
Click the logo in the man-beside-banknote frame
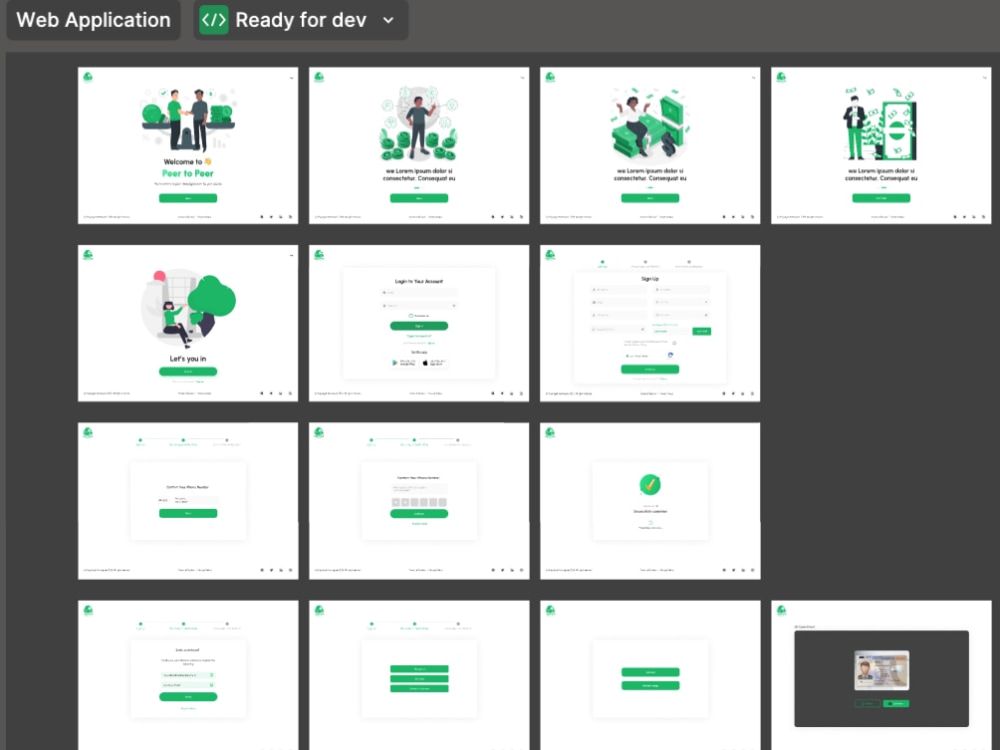781,77
